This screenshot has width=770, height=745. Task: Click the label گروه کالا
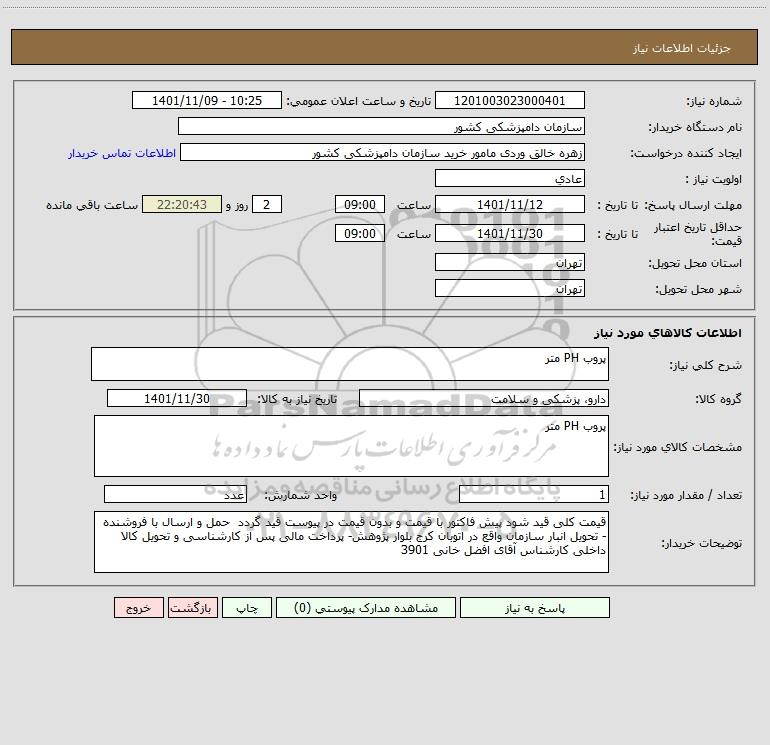click(x=718, y=399)
